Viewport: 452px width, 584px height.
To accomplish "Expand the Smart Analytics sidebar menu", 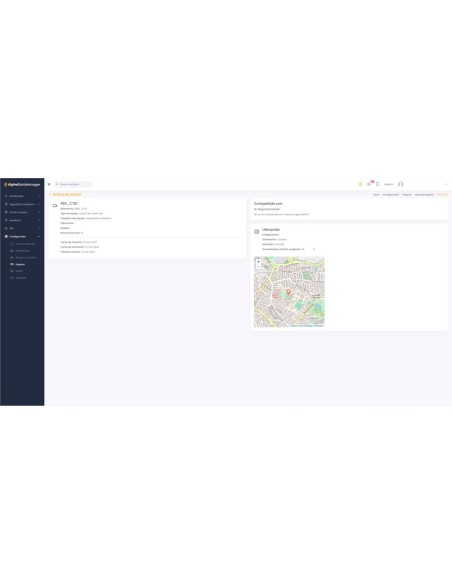I will click(22, 212).
